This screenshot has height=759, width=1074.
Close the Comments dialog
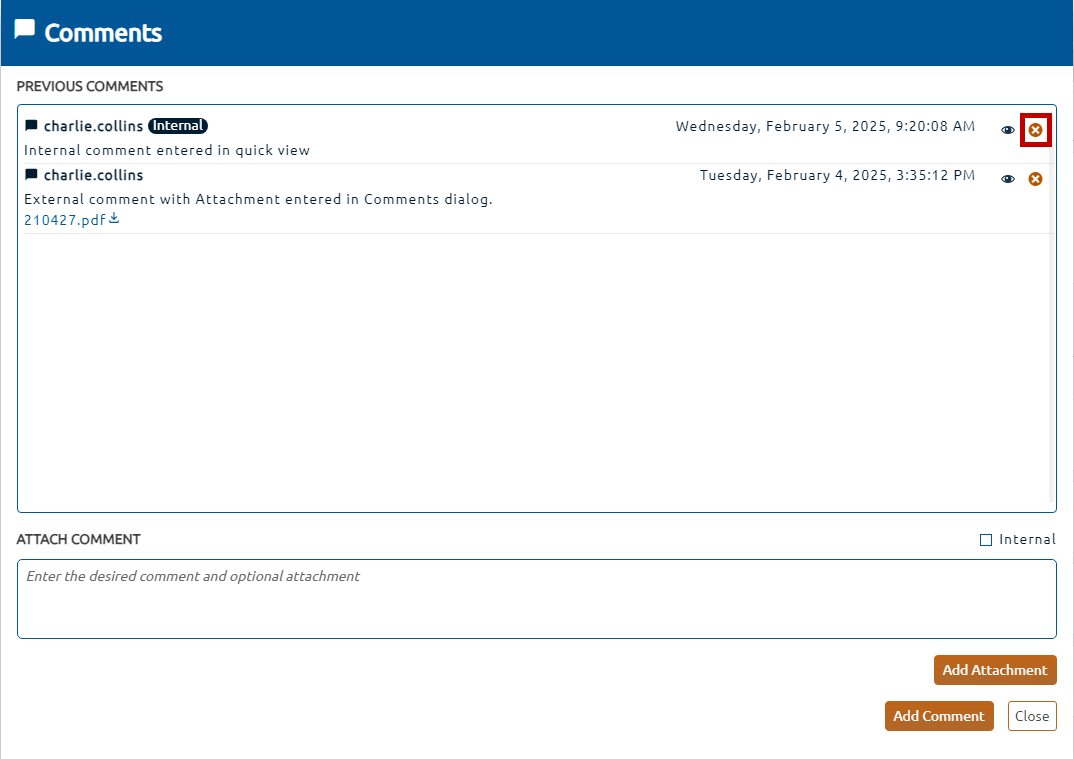coord(1031,716)
